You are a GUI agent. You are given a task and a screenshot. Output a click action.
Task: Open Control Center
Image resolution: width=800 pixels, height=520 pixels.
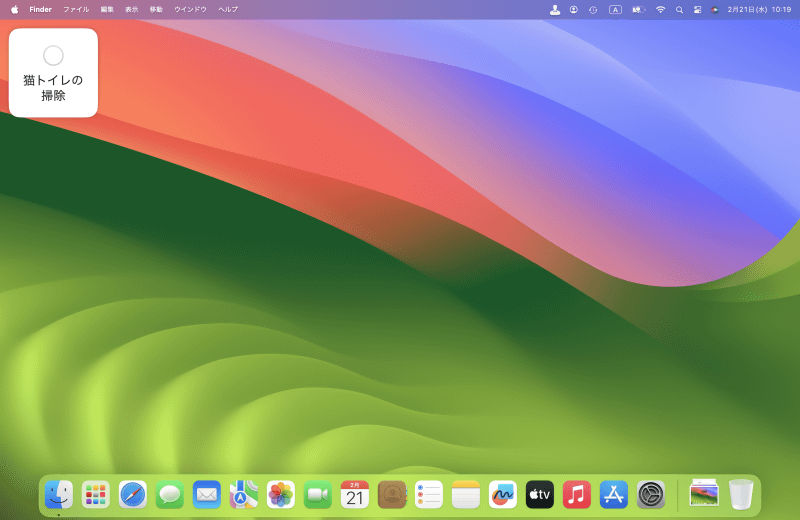pyautogui.click(x=697, y=9)
